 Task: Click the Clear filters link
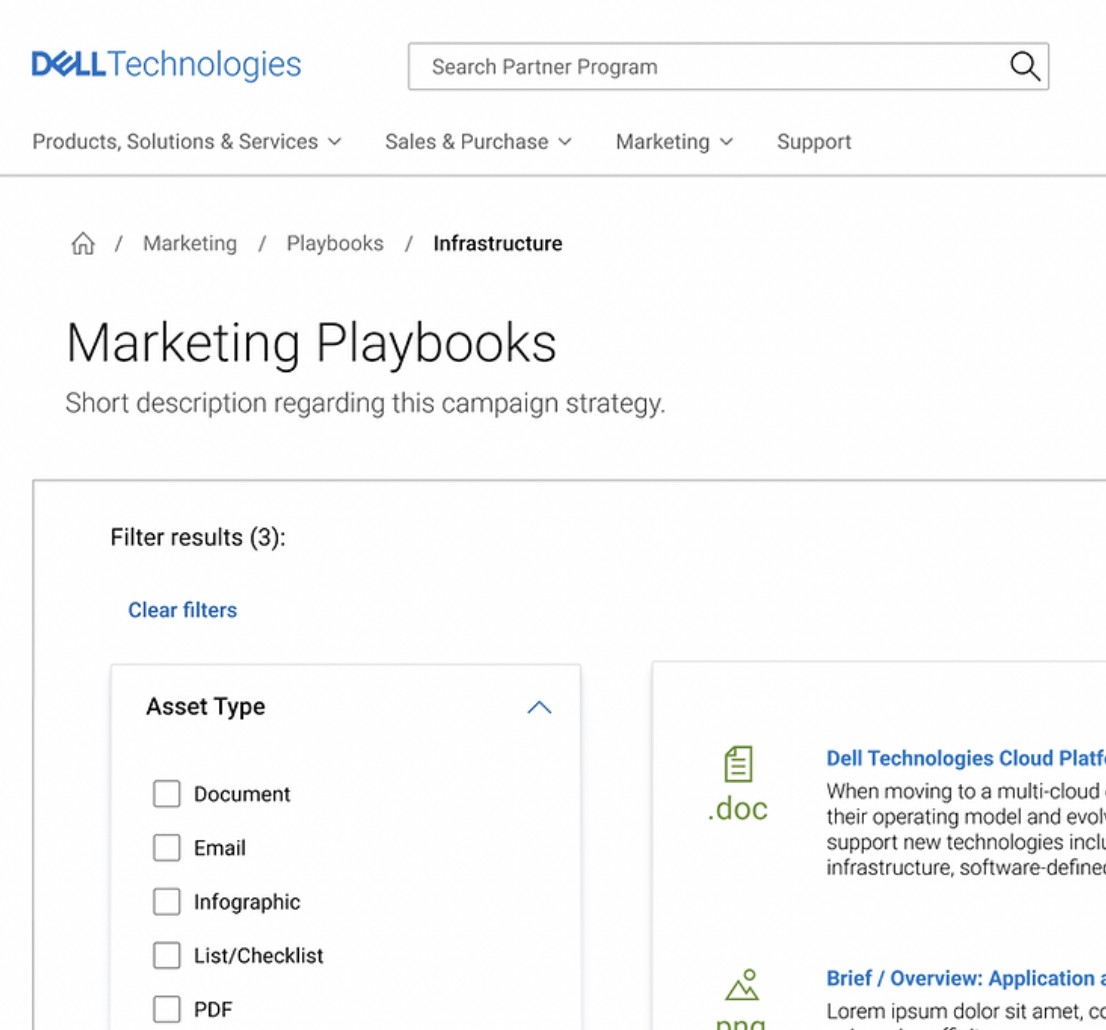pos(182,610)
